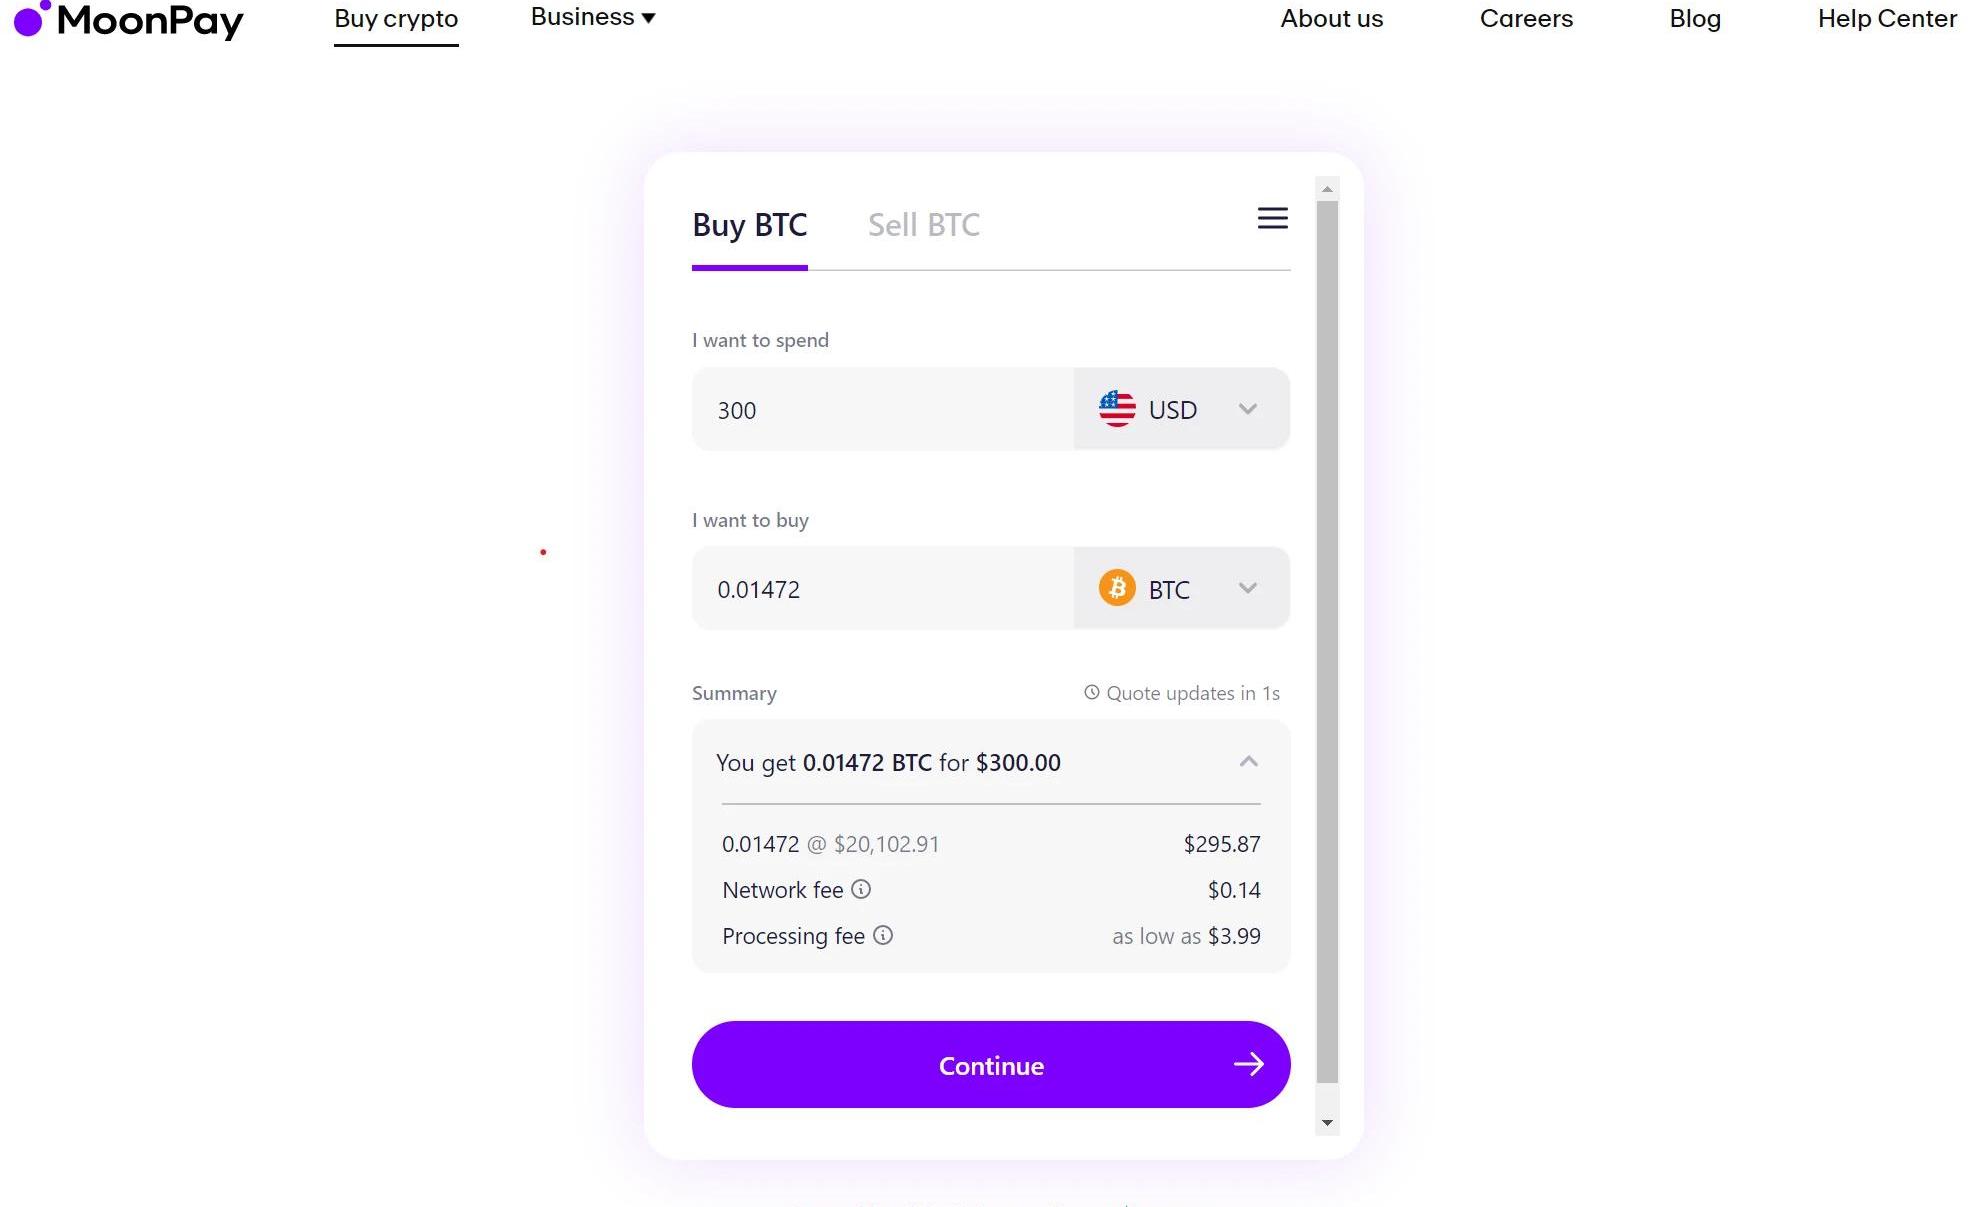Viewport: 1974px width, 1207px height.
Task: Collapse the summary details chevron
Action: point(1248,762)
